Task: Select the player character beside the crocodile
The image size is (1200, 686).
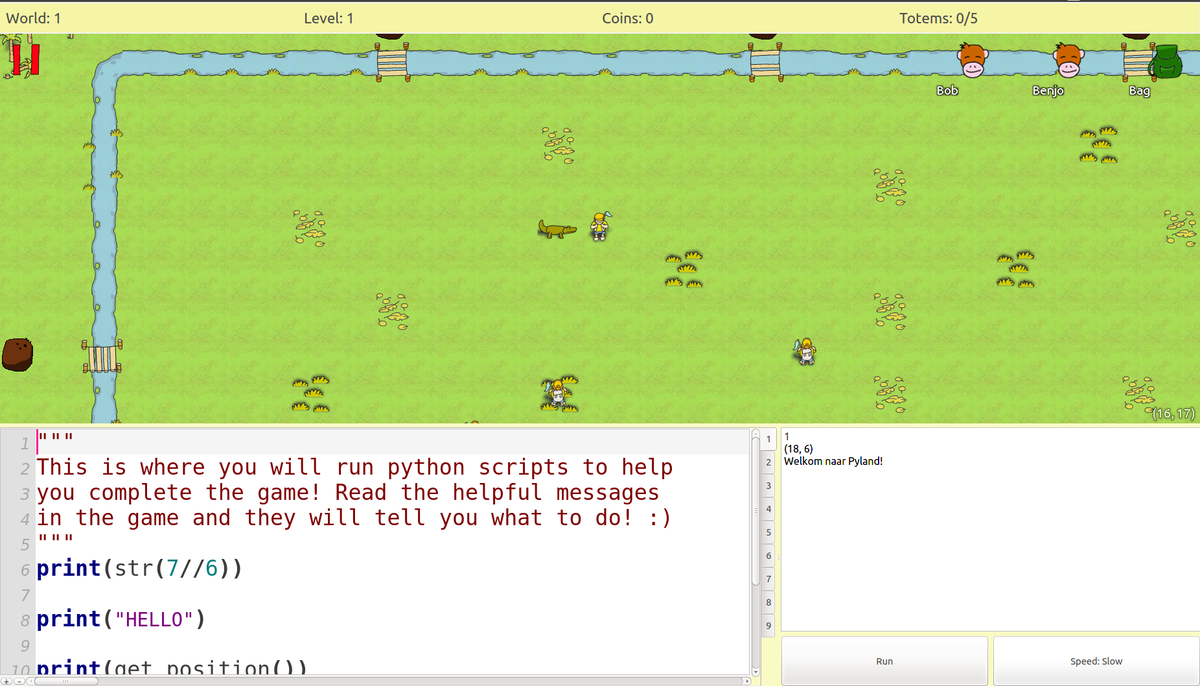Action: pyautogui.click(x=598, y=228)
